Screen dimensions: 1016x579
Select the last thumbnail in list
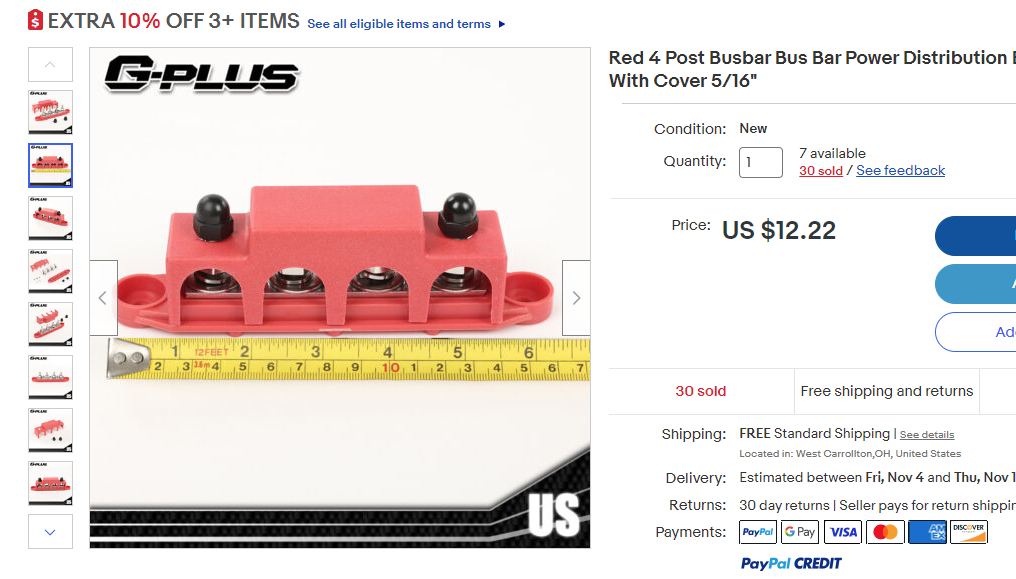point(51,483)
